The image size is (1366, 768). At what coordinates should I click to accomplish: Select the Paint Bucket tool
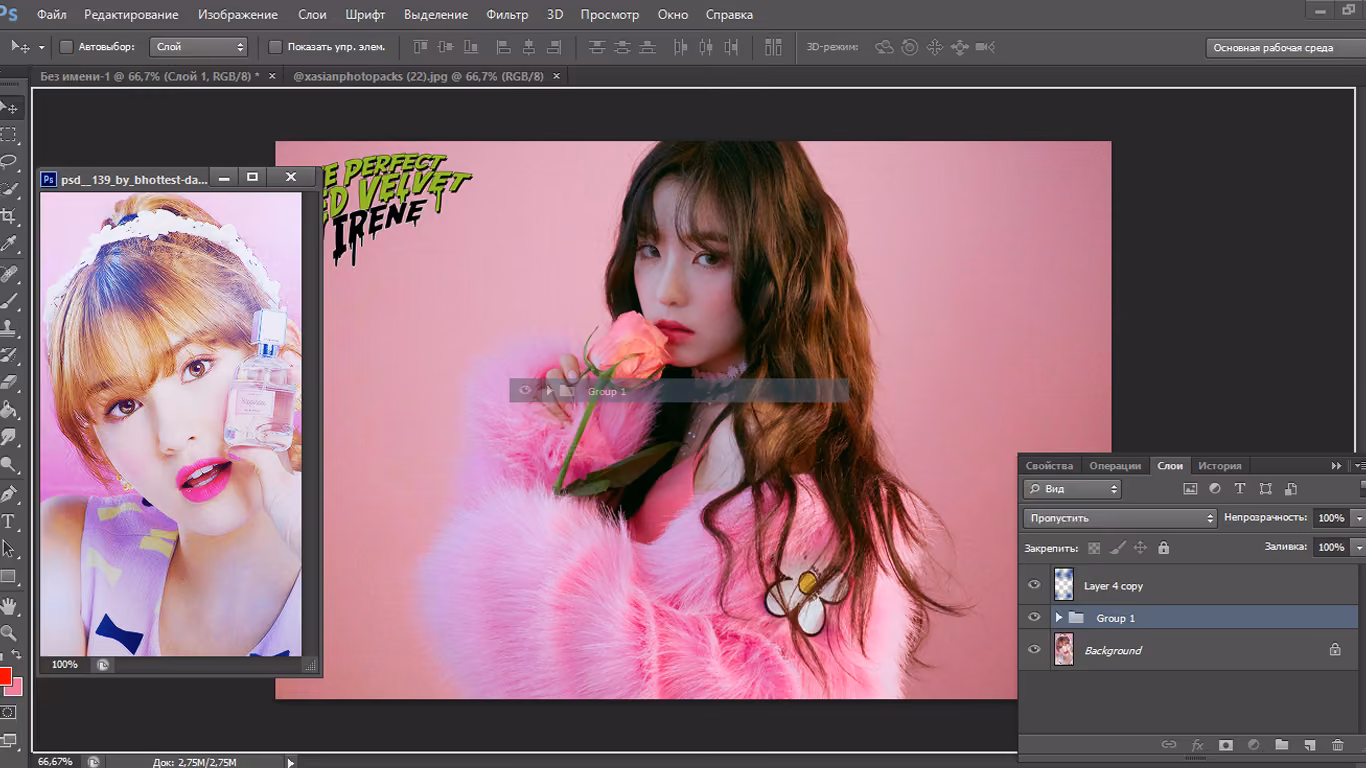[9, 410]
